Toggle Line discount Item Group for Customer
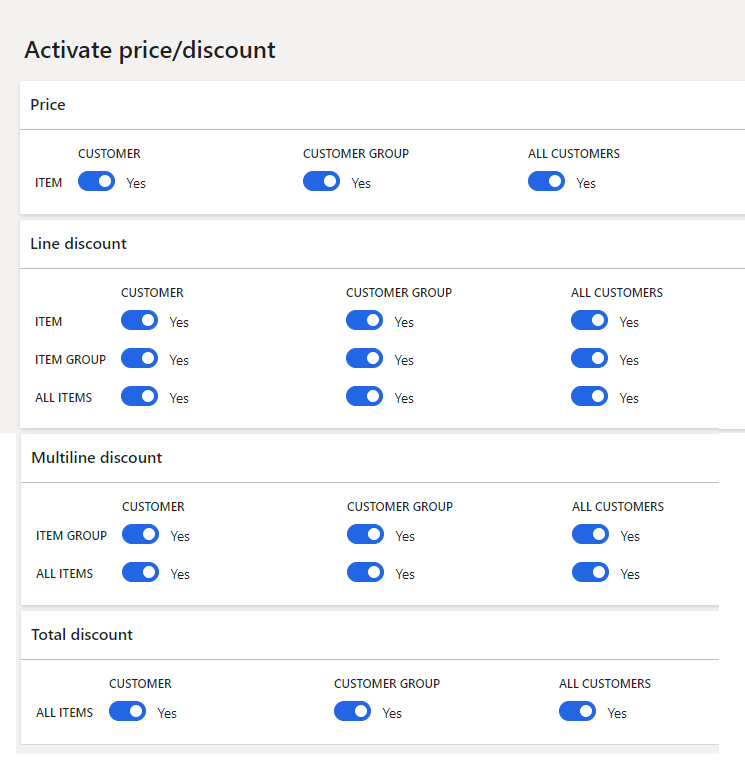 (x=139, y=359)
